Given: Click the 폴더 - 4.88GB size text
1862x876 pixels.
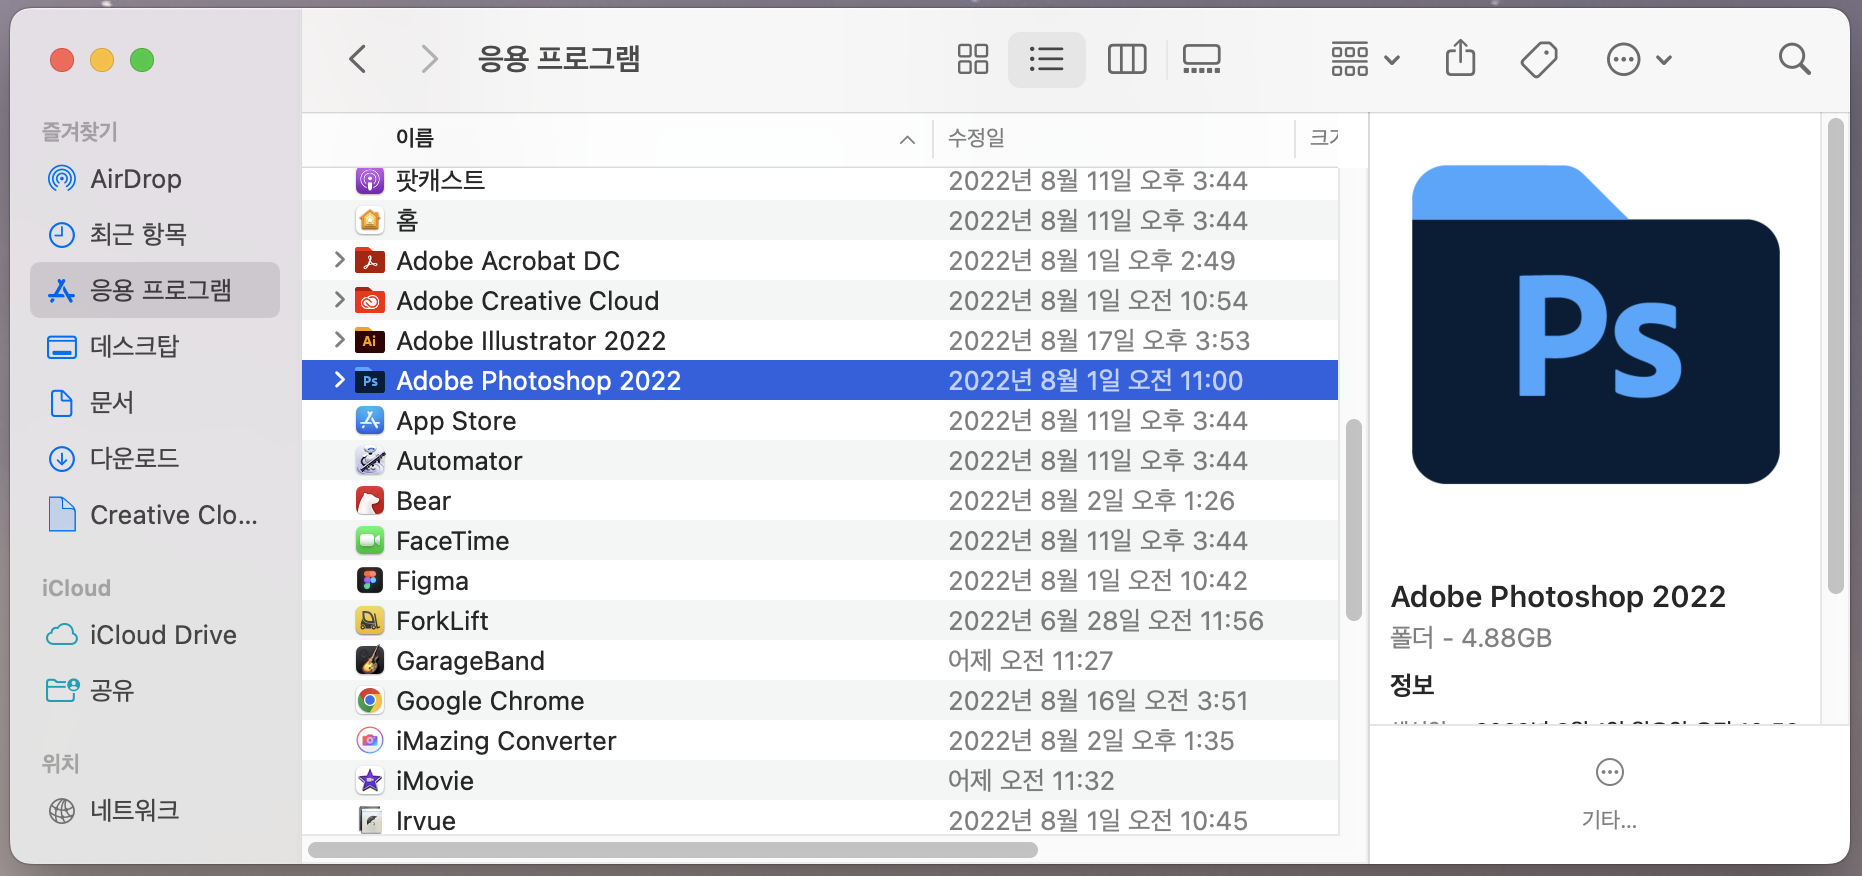Looking at the screenshot, I should [1471, 638].
